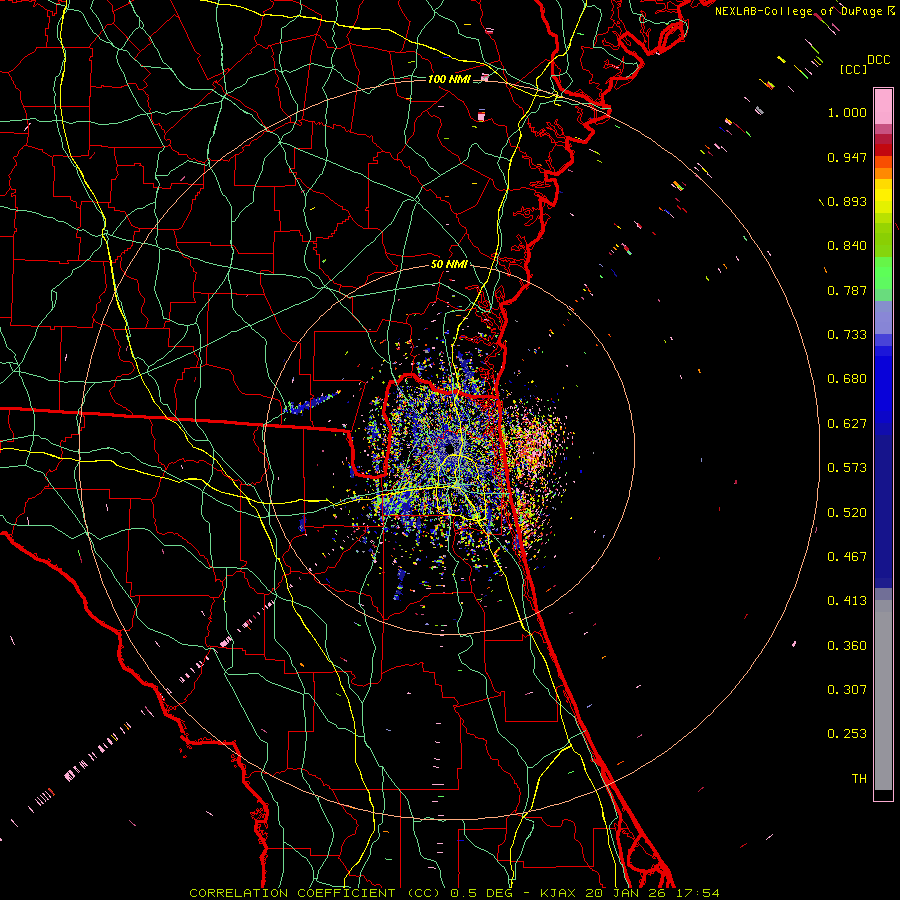Click the CORRELATION COEFFICIENT caption text
900x900 pixels.
point(292,893)
